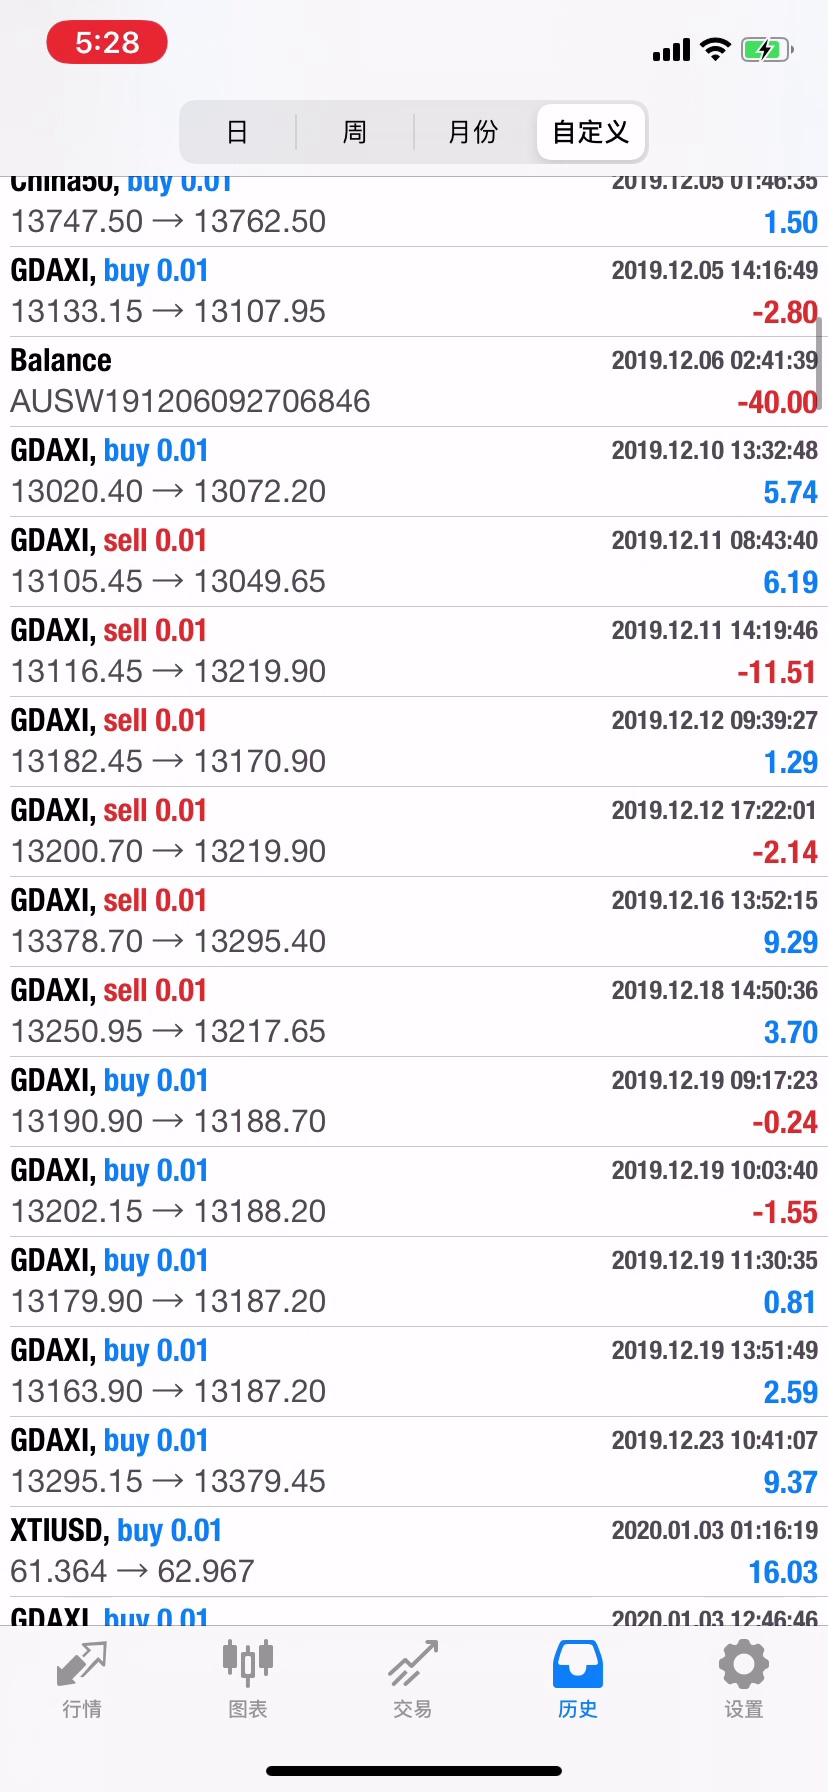Image resolution: width=828 pixels, height=1792 pixels.
Task: Select the 月份 month period tab
Action: [x=473, y=132]
